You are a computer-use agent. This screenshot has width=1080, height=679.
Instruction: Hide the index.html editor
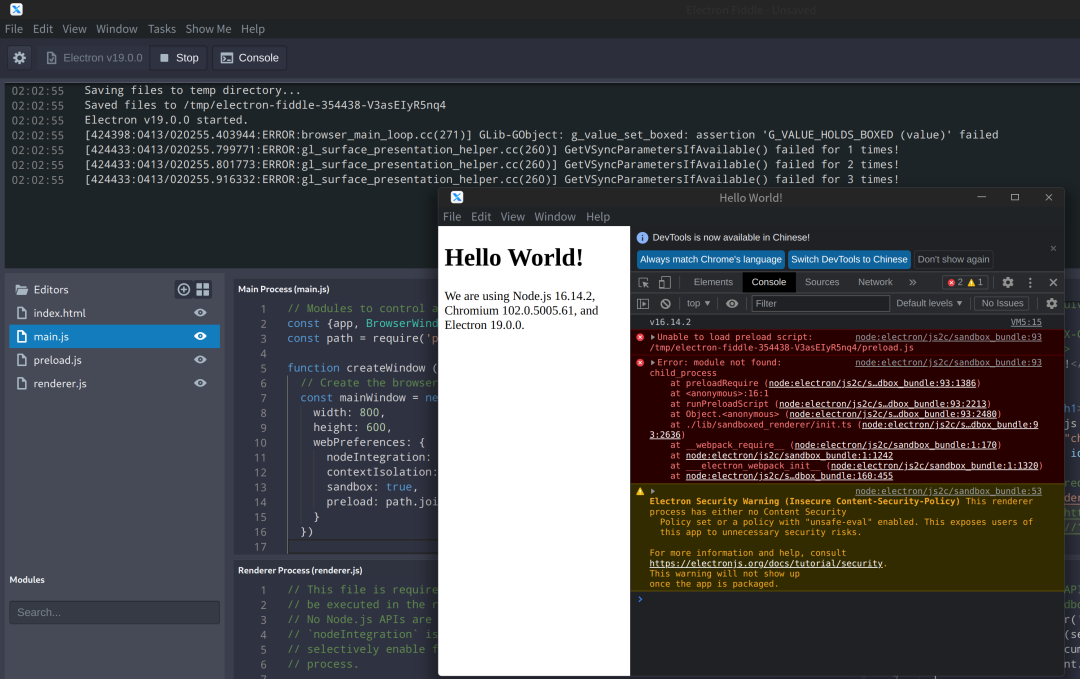click(200, 313)
